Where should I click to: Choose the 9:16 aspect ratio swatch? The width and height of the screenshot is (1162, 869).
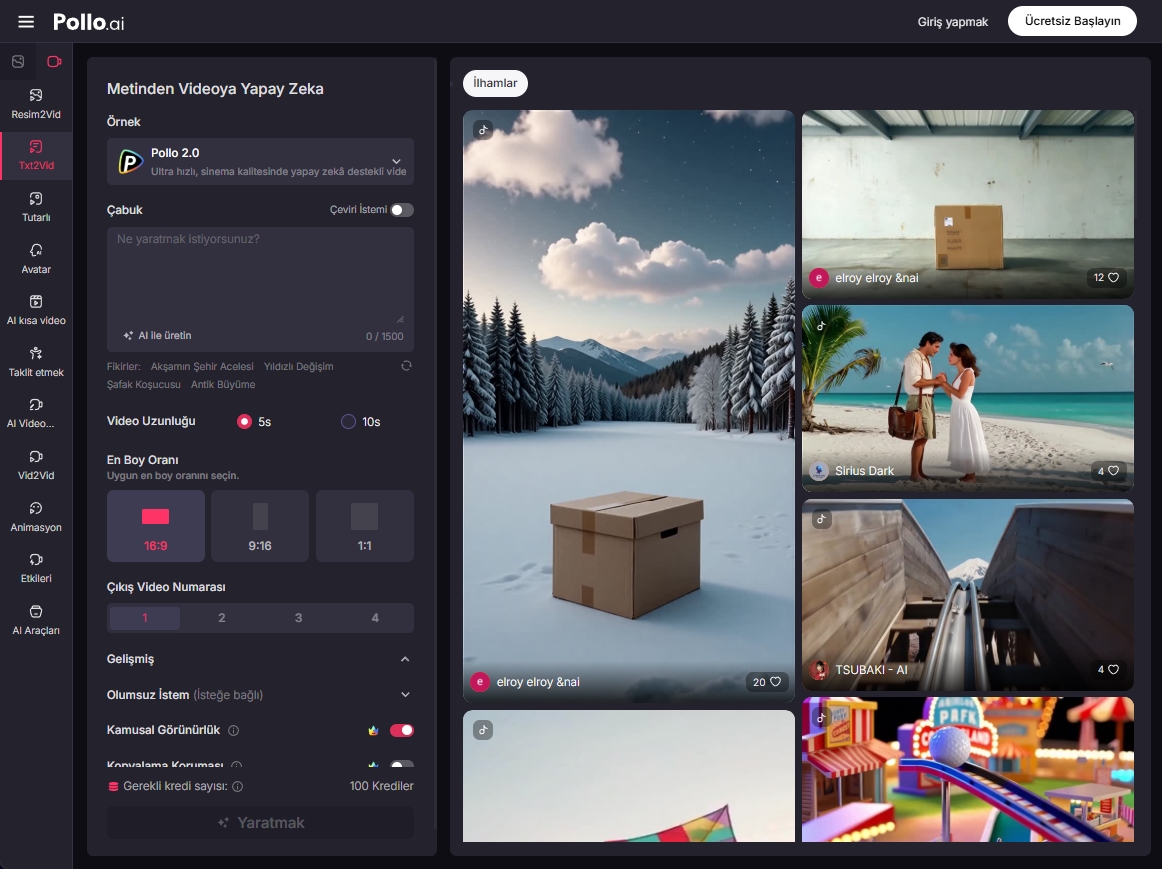260,526
